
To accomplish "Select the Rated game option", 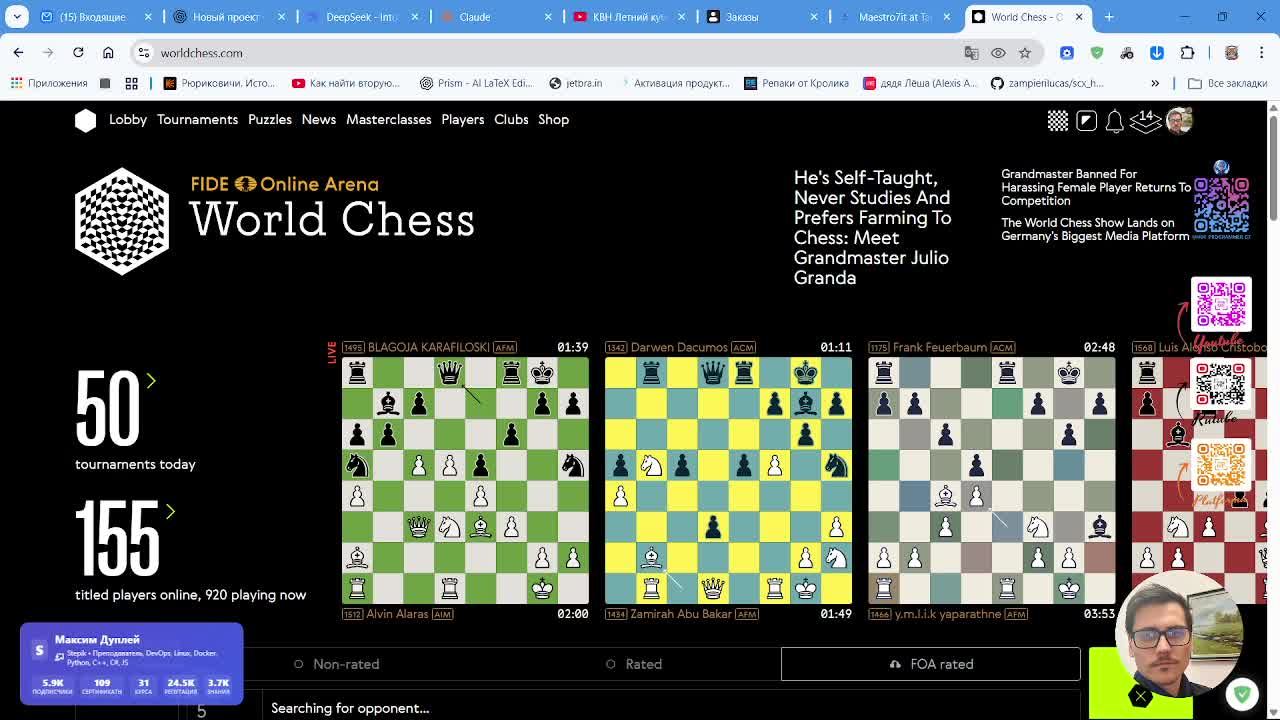I will click(x=633, y=664).
